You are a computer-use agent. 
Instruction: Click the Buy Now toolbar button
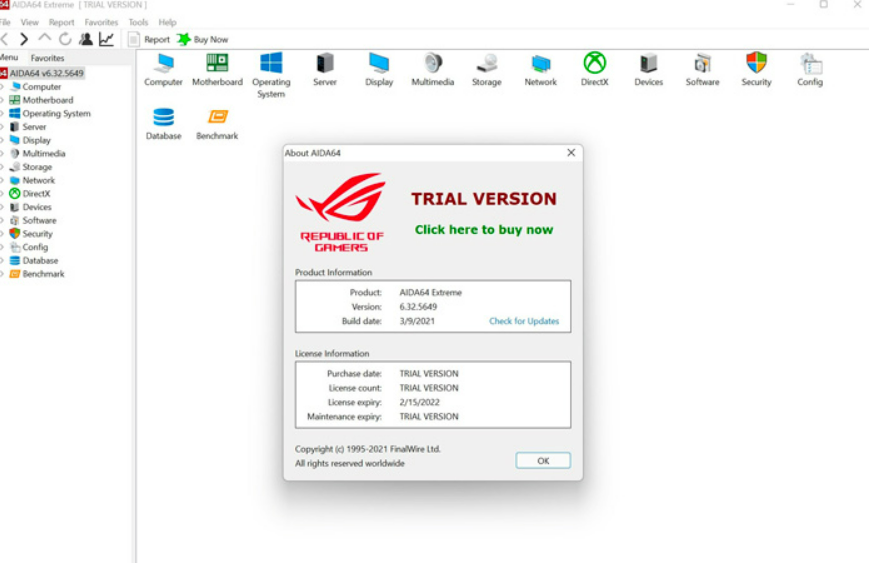203,39
